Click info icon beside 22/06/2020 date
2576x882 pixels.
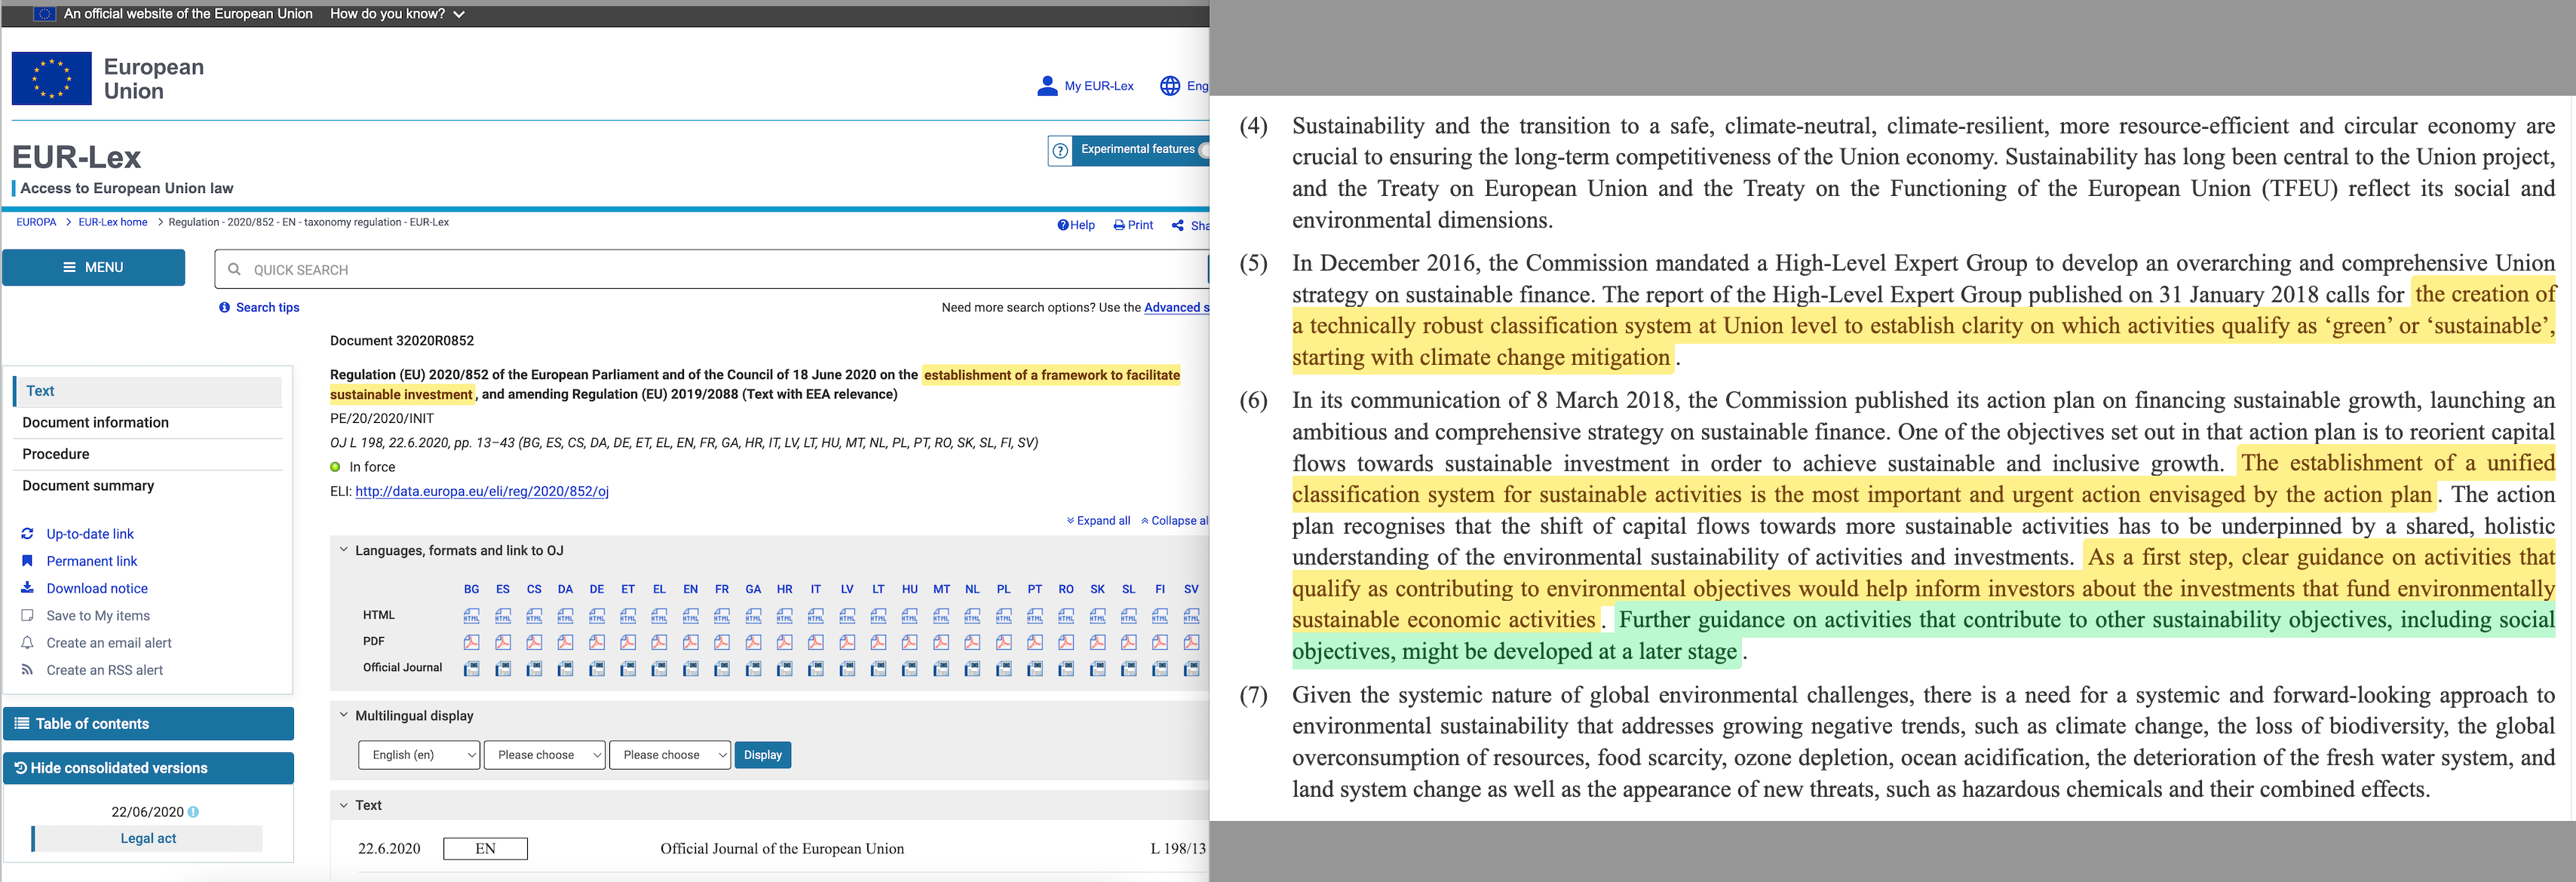click(x=194, y=812)
